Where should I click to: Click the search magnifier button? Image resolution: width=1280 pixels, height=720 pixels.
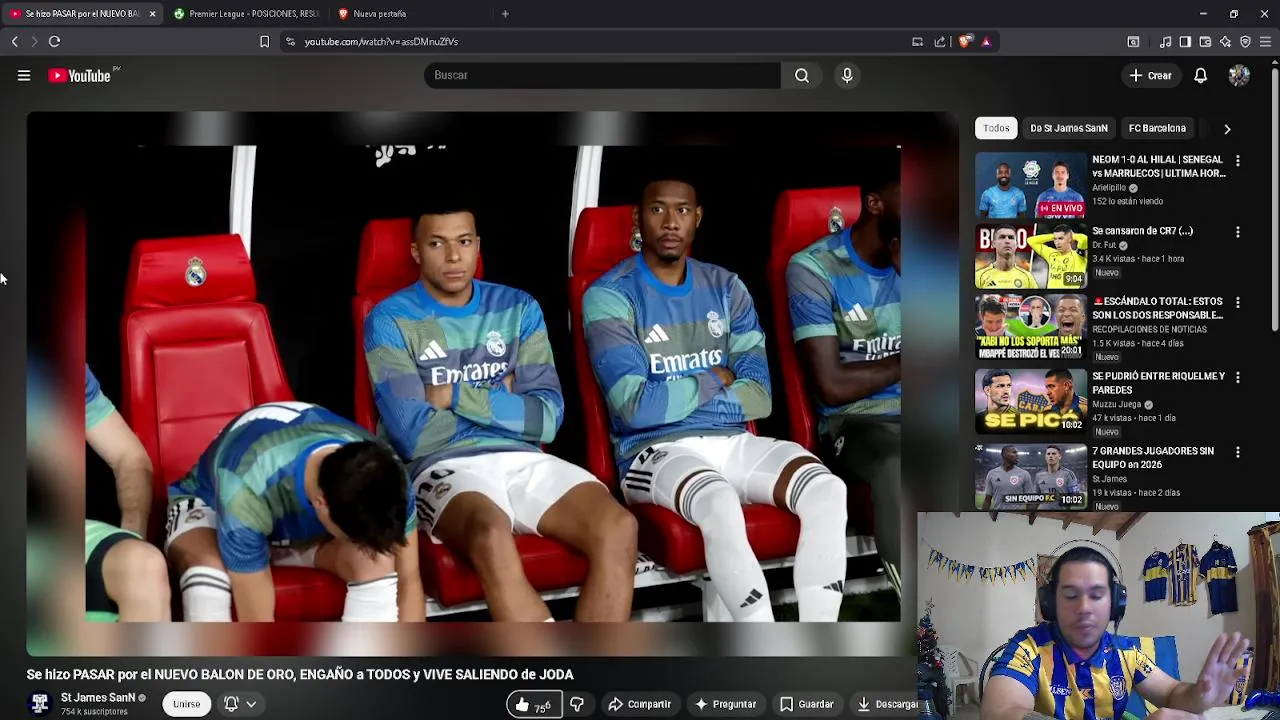click(x=802, y=75)
